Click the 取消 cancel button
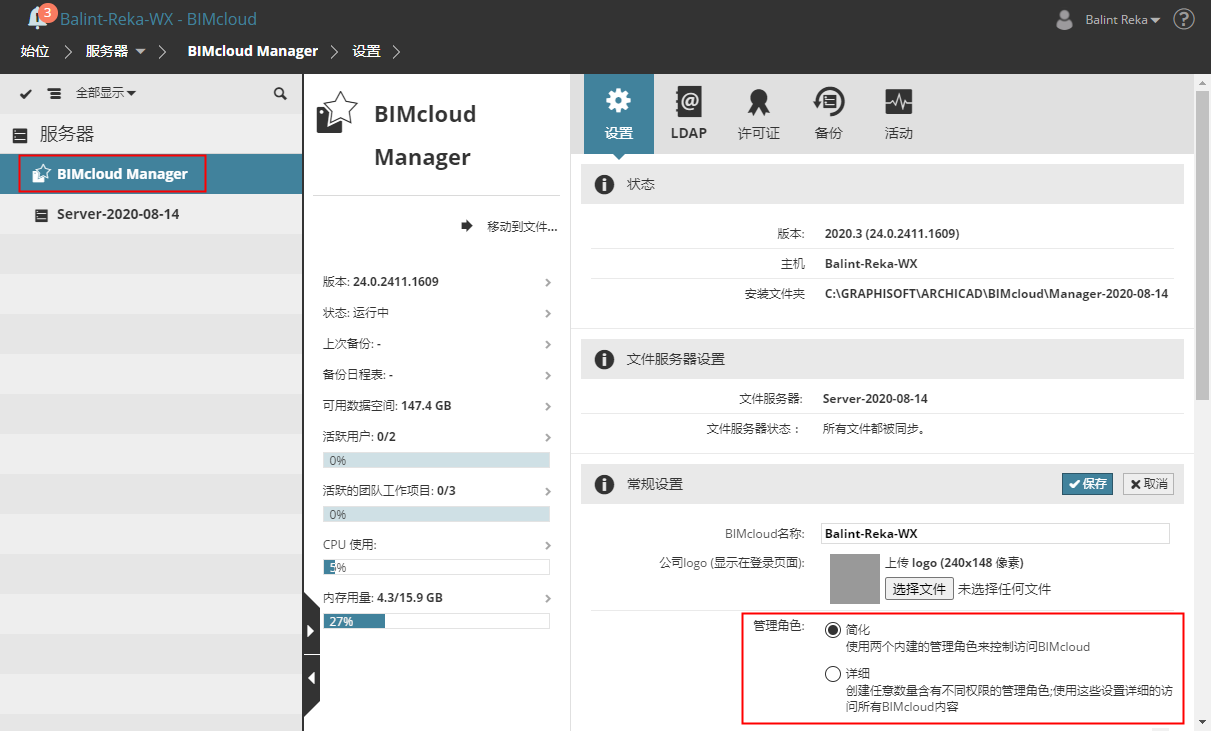Screen dimensions: 1211x731 (1148, 484)
